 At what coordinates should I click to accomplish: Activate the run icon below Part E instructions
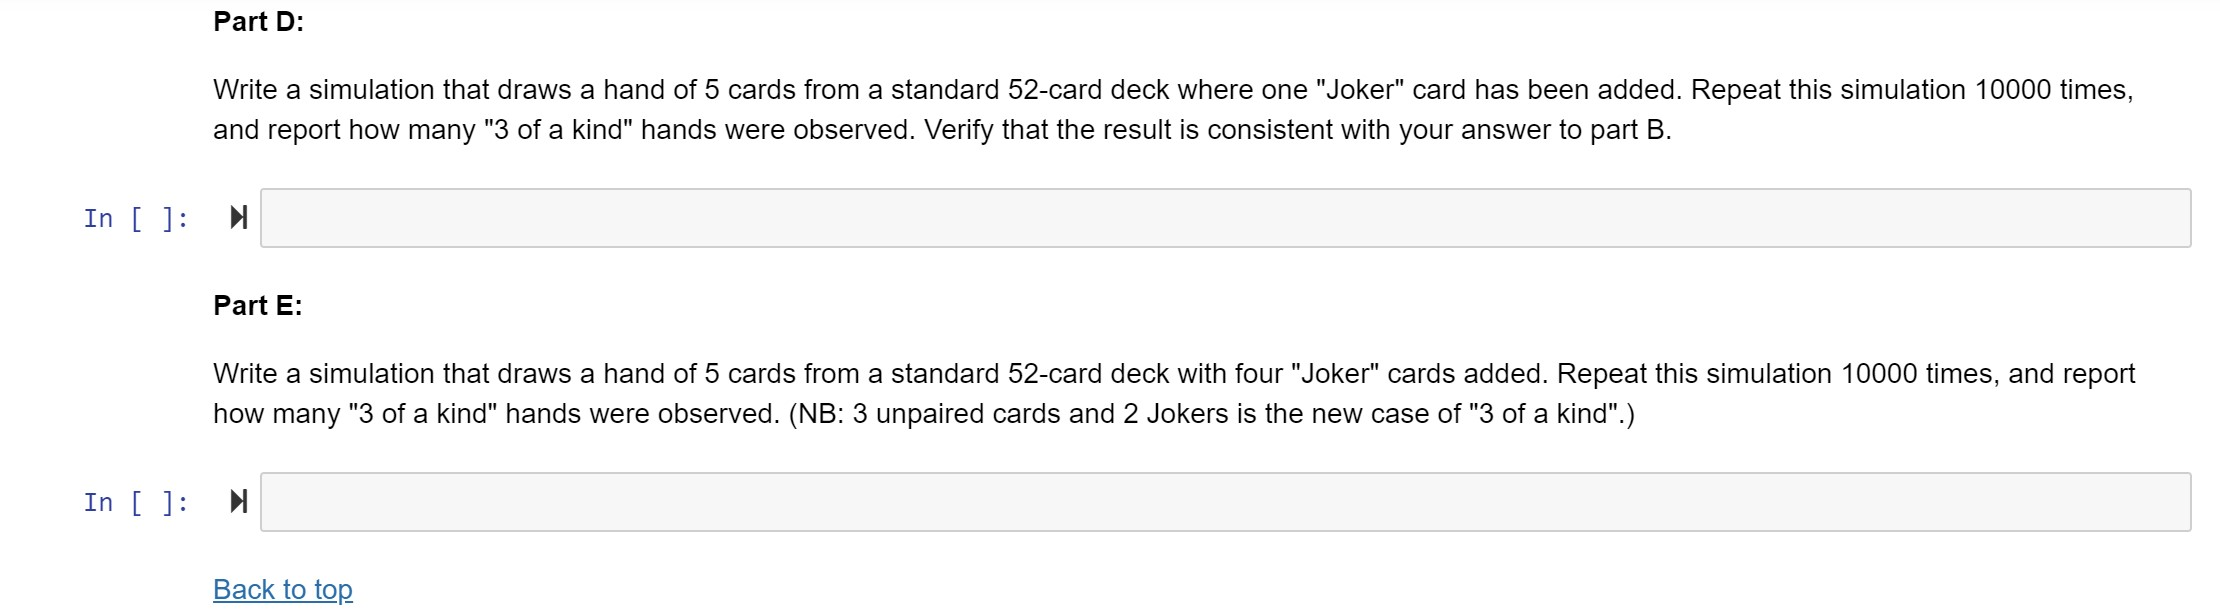(237, 502)
